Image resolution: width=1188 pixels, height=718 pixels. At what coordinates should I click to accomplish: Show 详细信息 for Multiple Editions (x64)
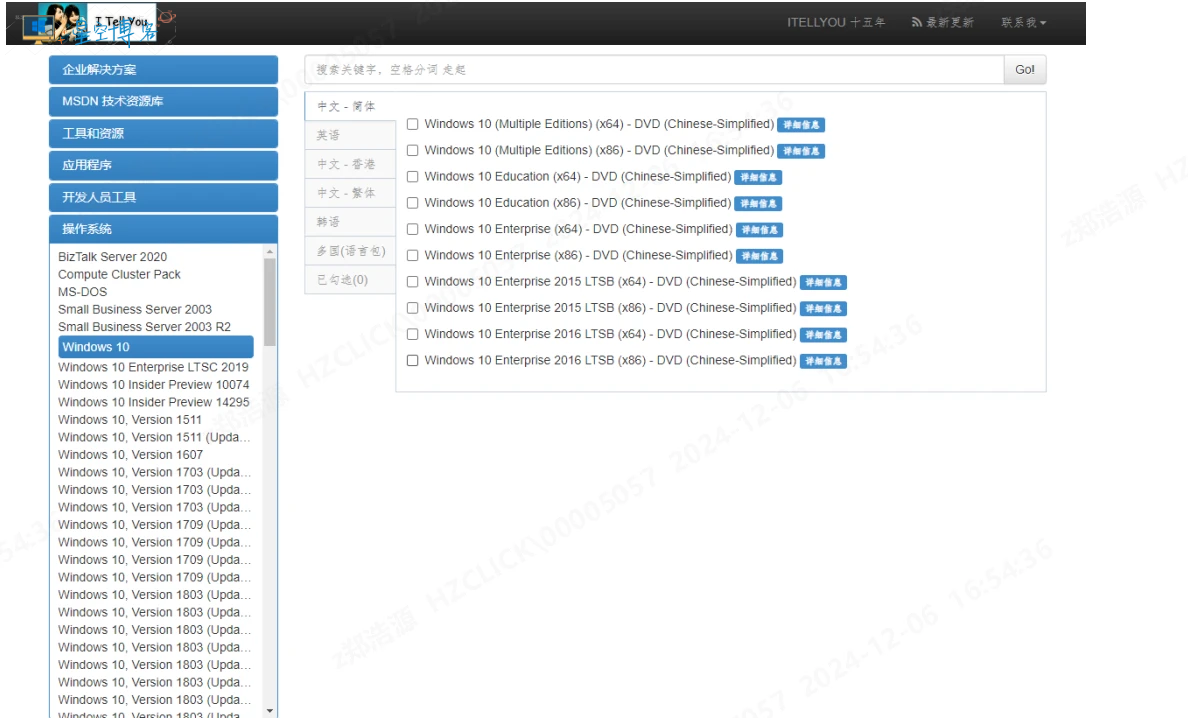pos(801,125)
